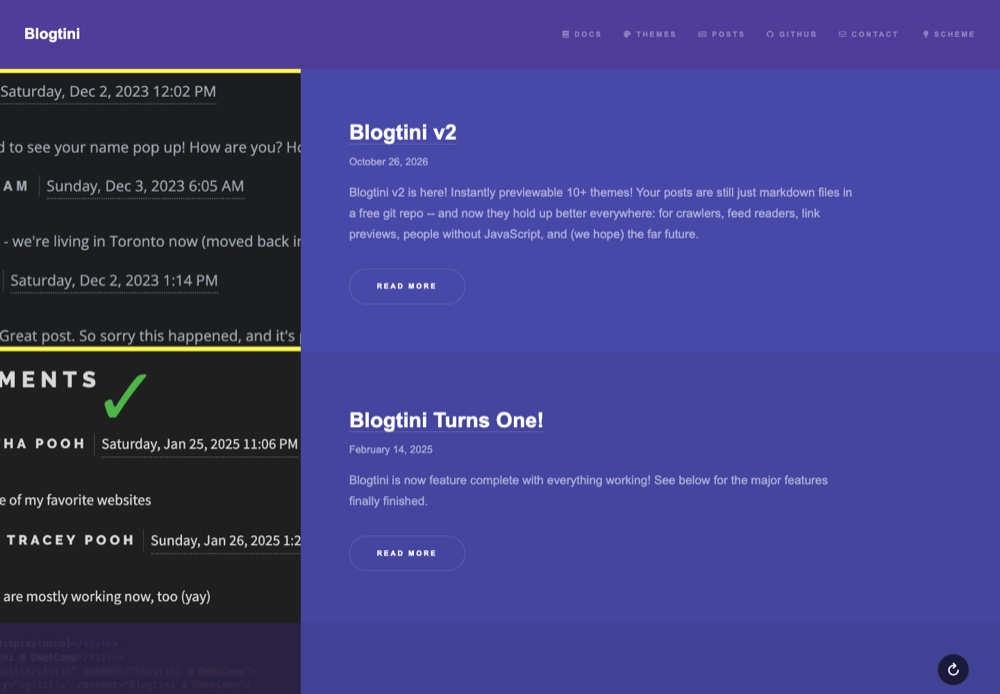Open the Blogtini Turns One! post title
Image resolution: width=1000 pixels, height=694 pixels.
coord(446,420)
